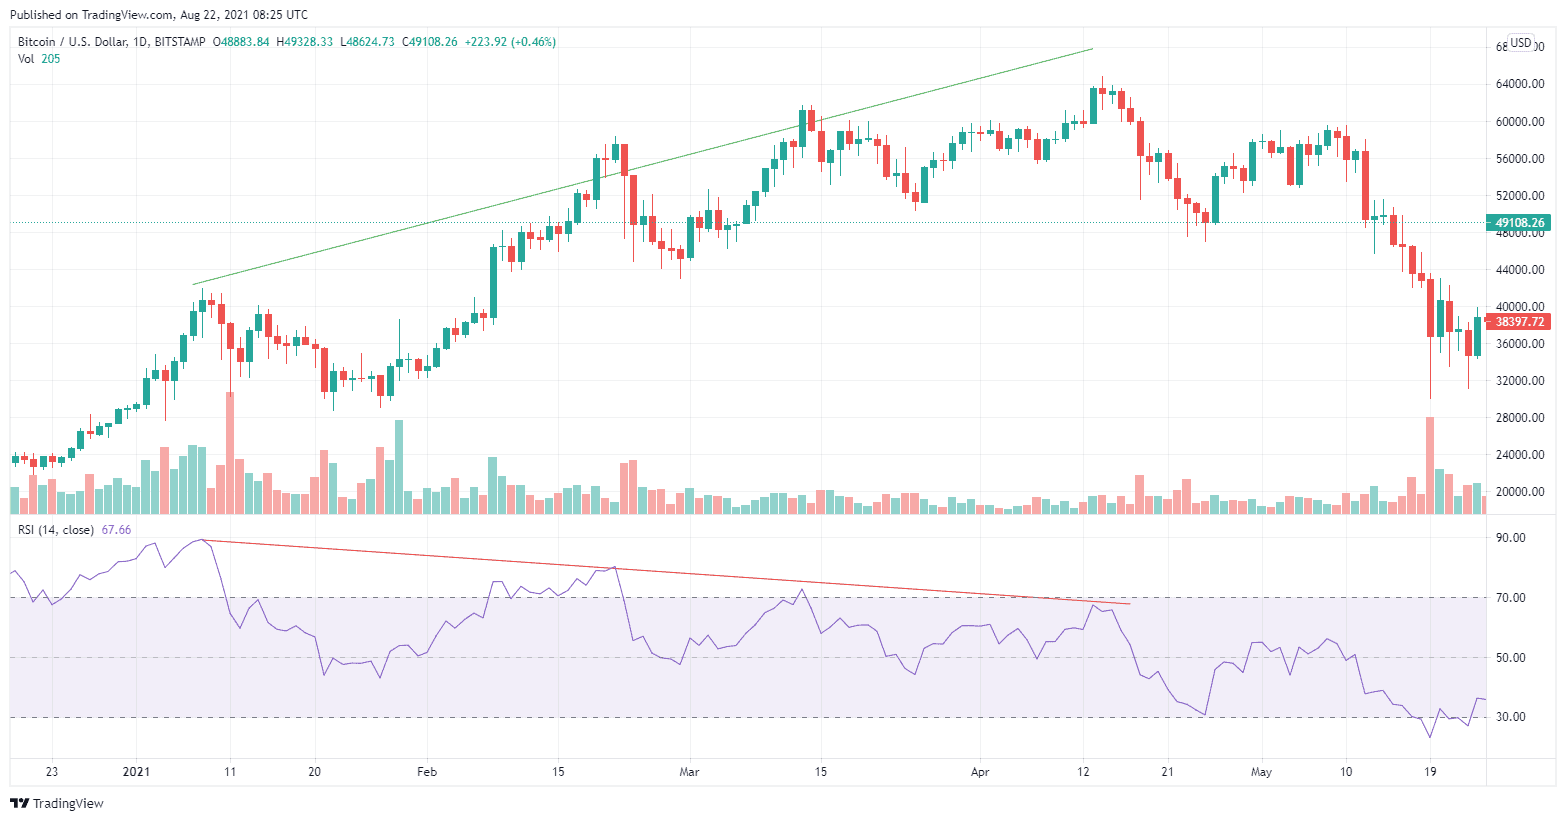
Task: Click the 2021 label on the date axis
Action: [x=136, y=772]
